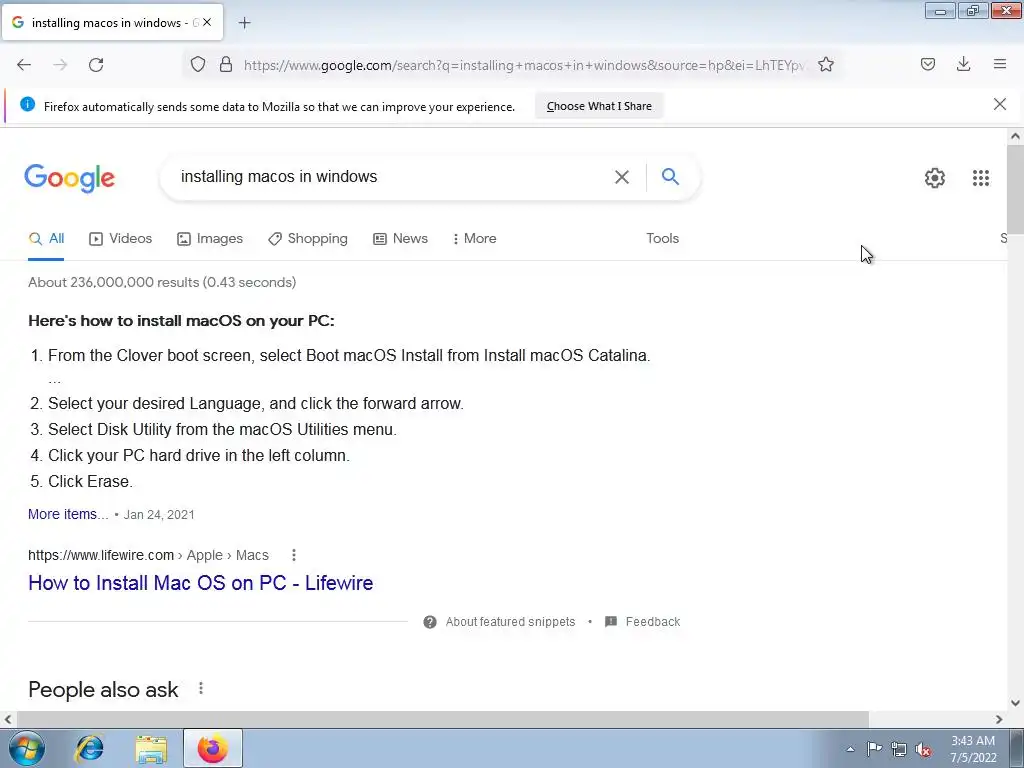Go to the Google logo homepage

[x=70, y=178]
